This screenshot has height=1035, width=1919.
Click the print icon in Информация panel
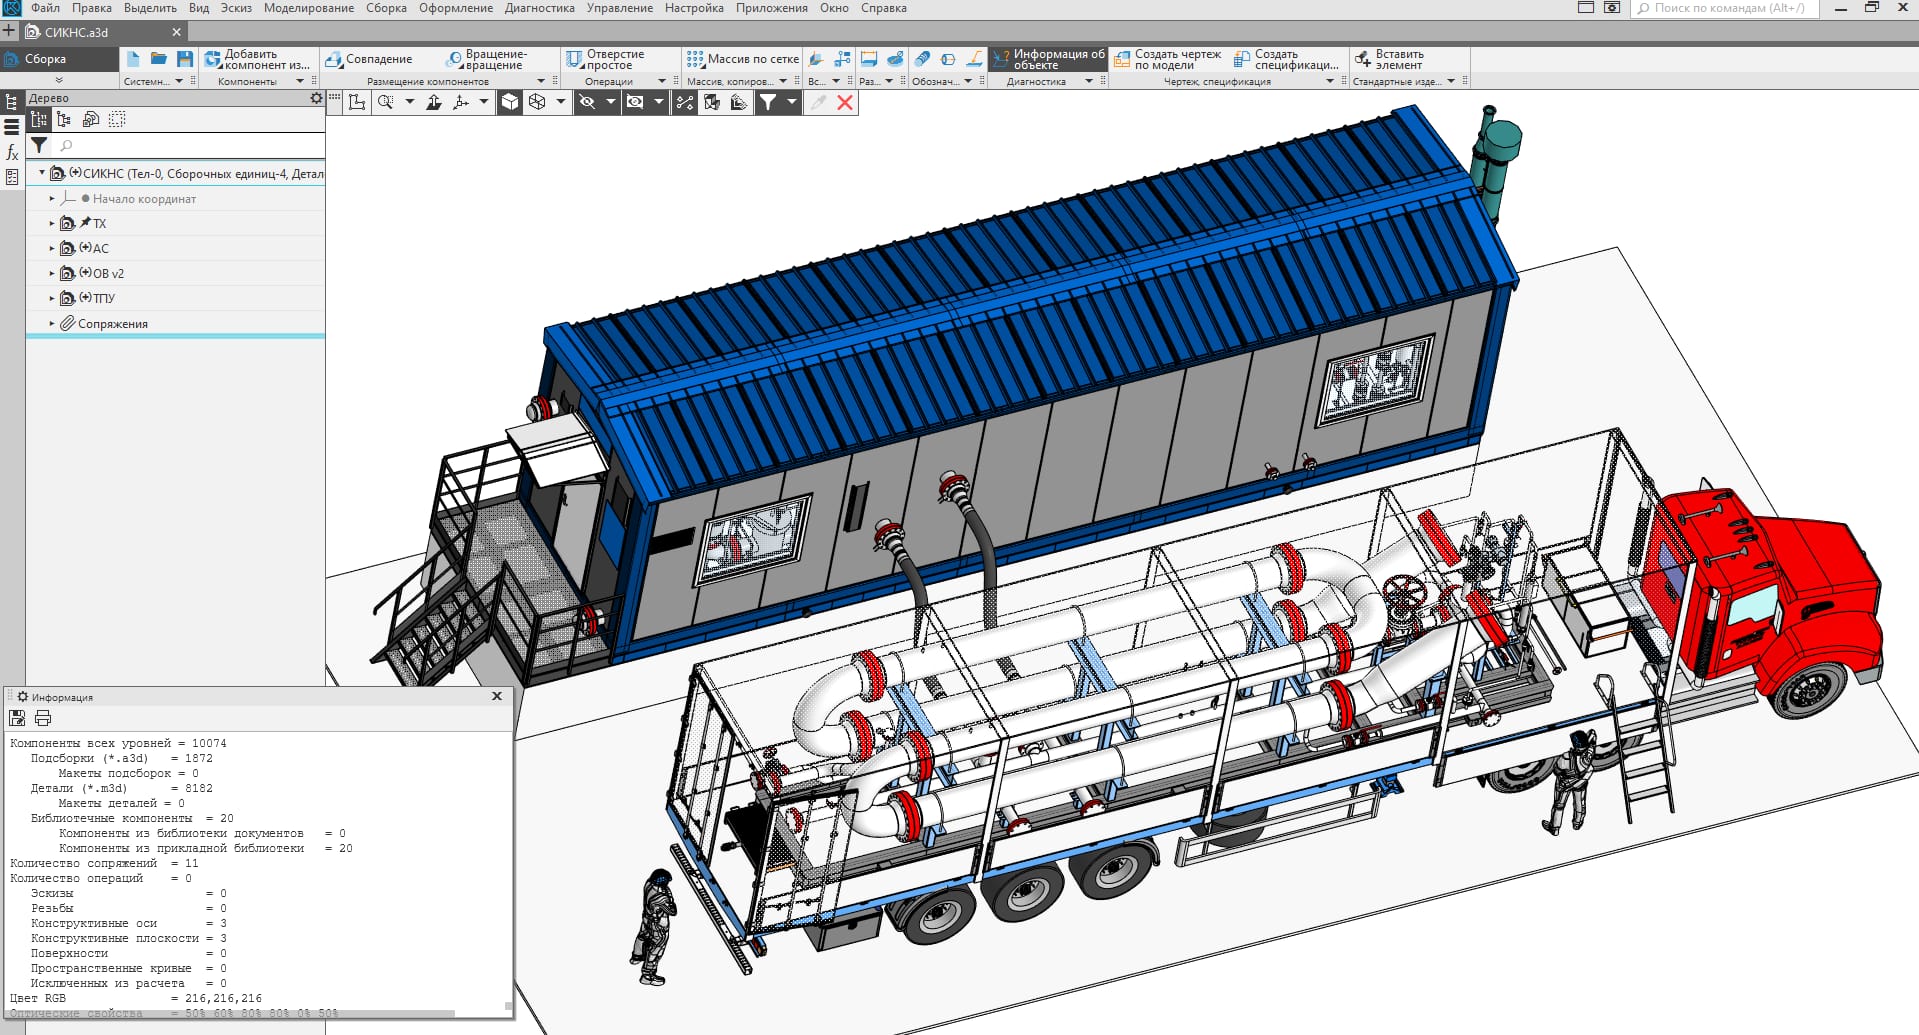pyautogui.click(x=43, y=718)
